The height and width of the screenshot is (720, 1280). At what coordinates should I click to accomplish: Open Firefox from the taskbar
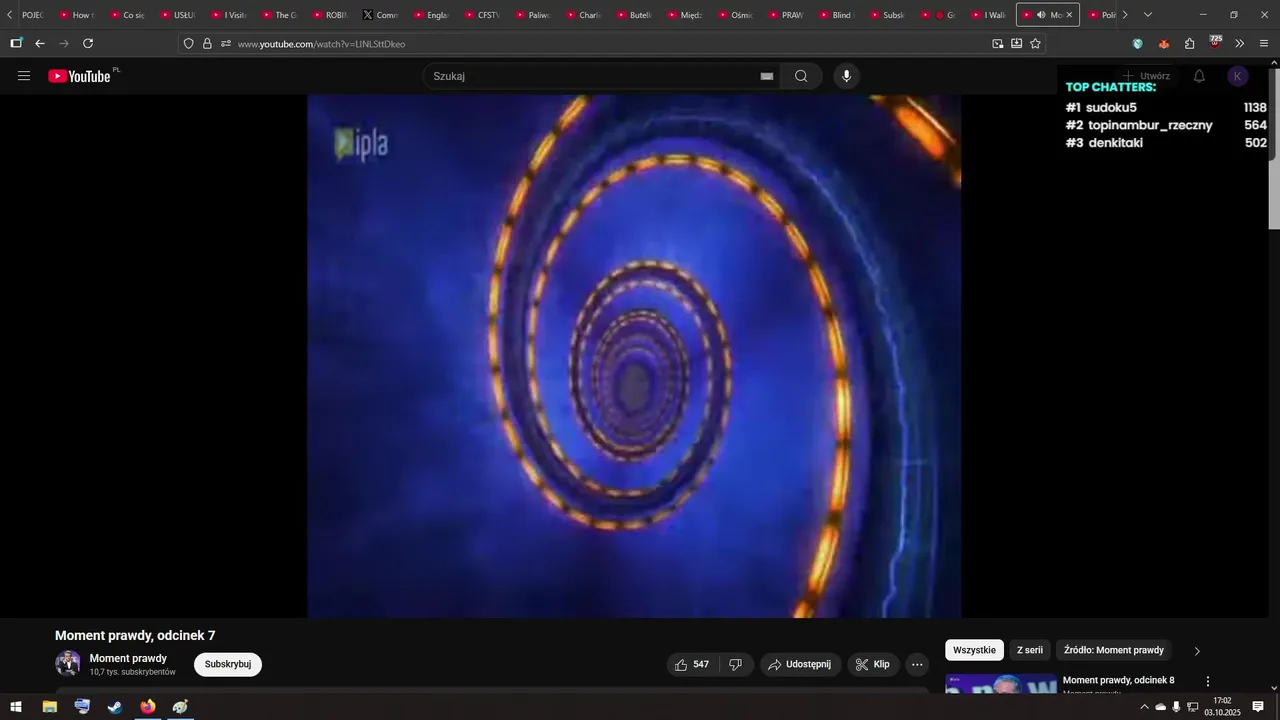pos(148,707)
